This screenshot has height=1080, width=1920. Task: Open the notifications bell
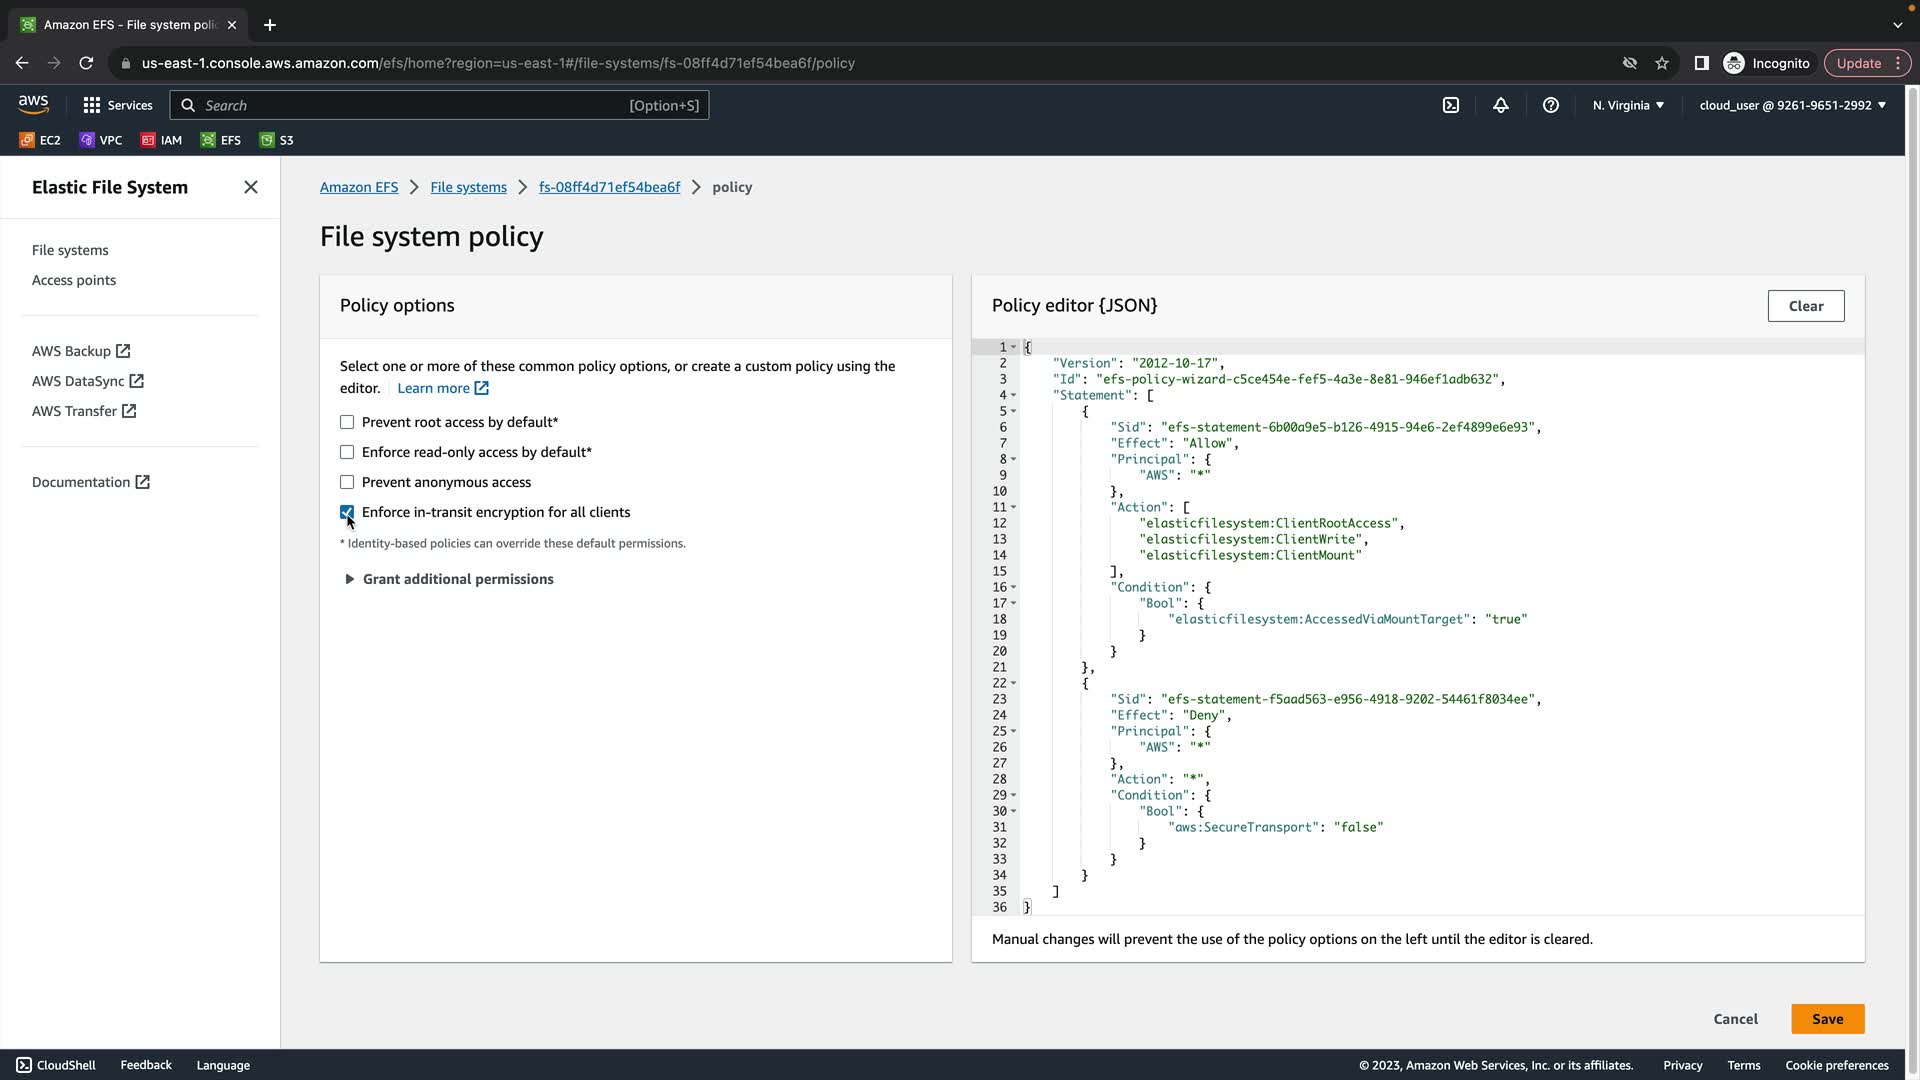click(1501, 105)
